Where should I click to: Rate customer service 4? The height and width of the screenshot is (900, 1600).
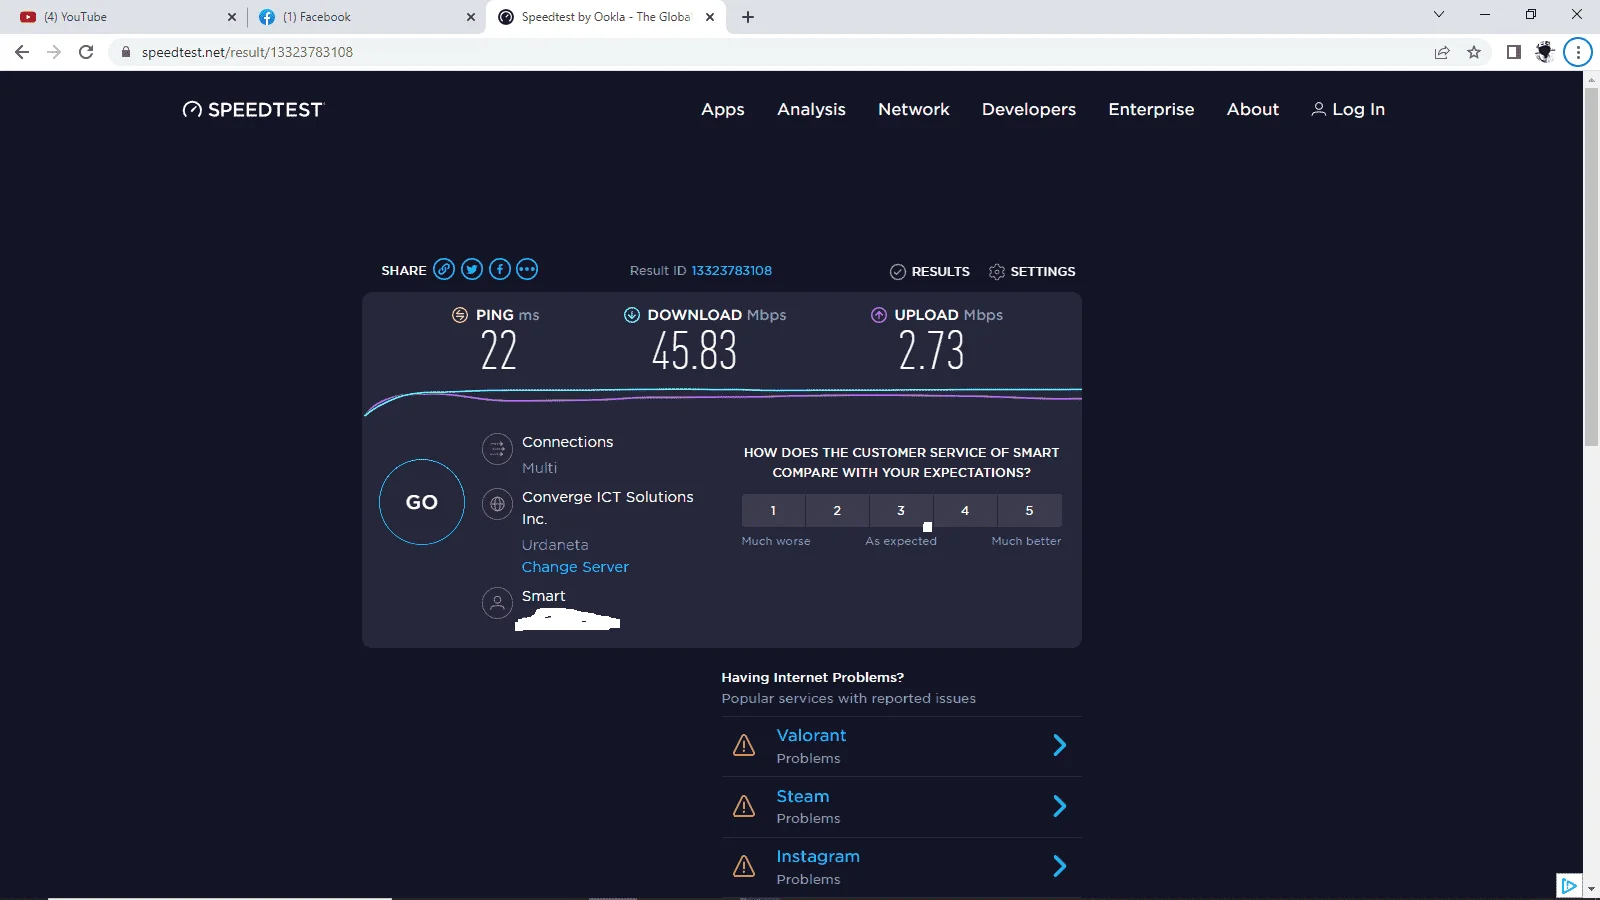click(965, 510)
